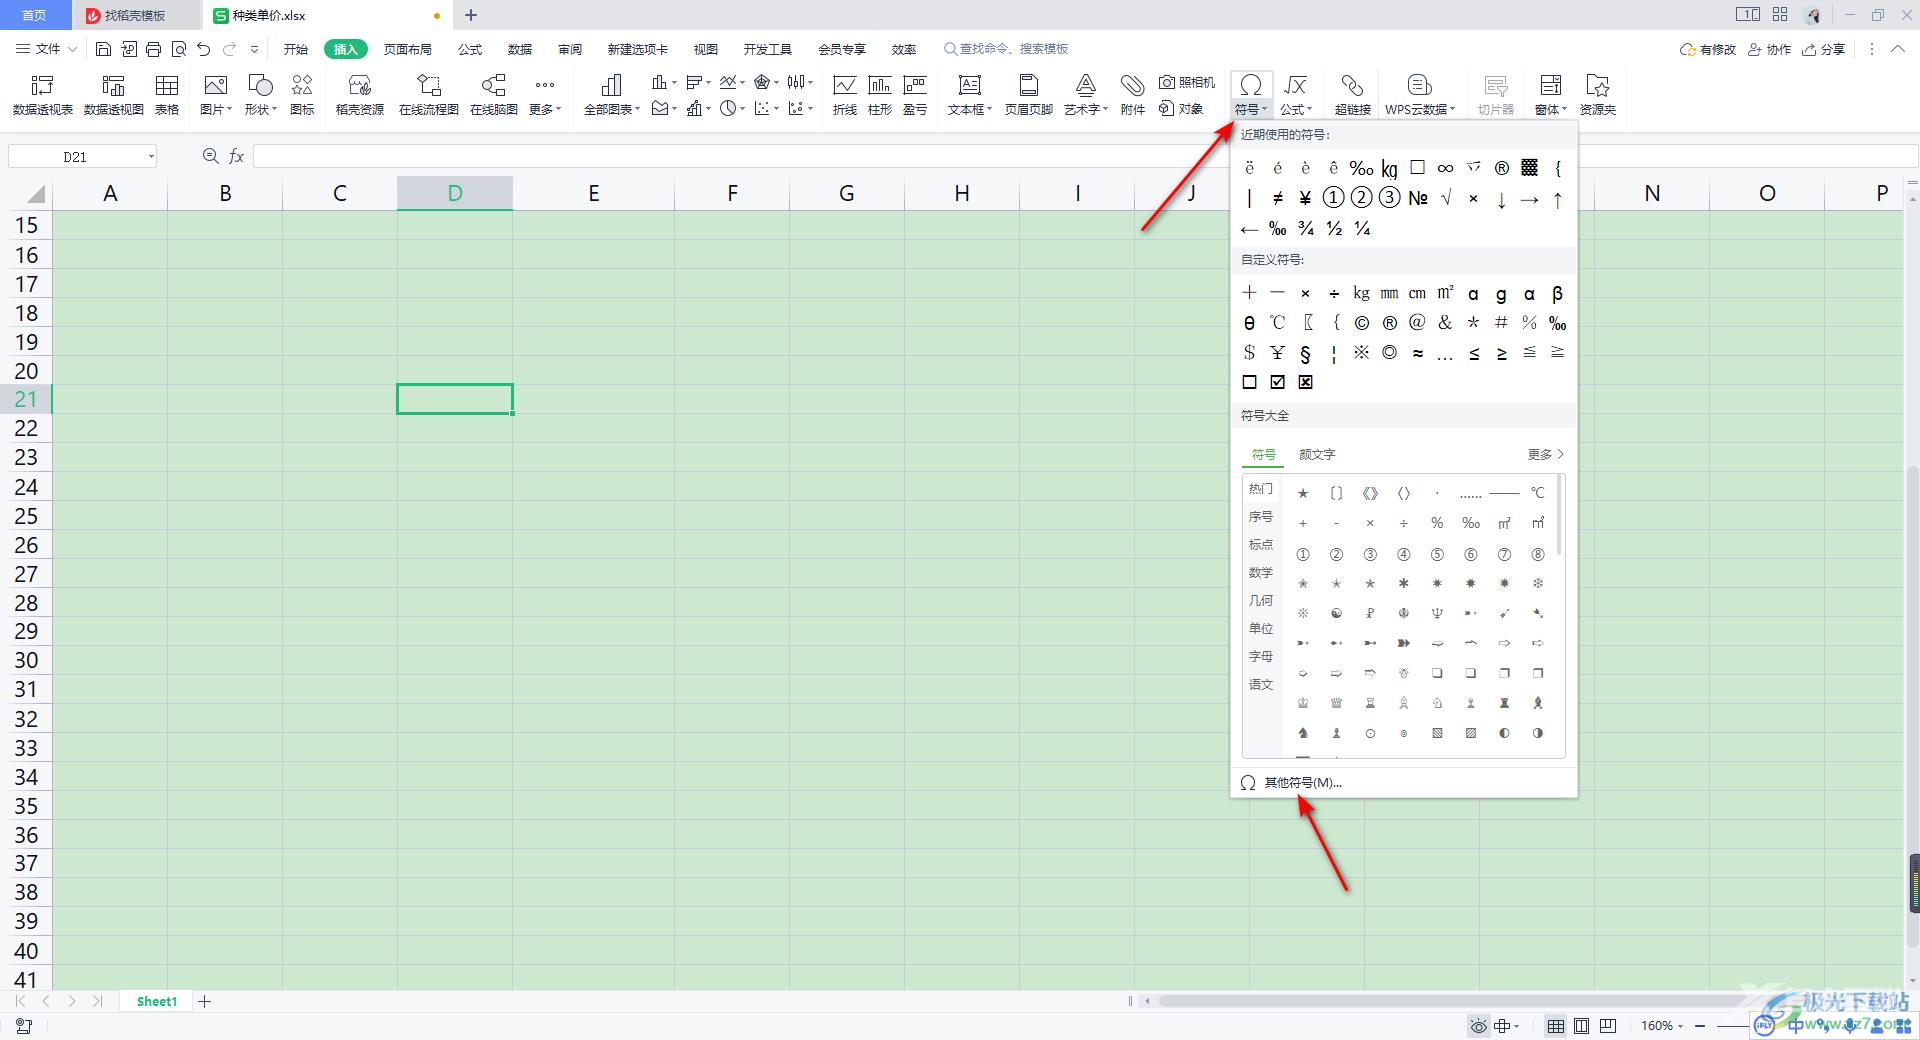Screen dimensions: 1920x1040
Task: Click the save icon in quick access bar
Action: [x=103, y=49]
